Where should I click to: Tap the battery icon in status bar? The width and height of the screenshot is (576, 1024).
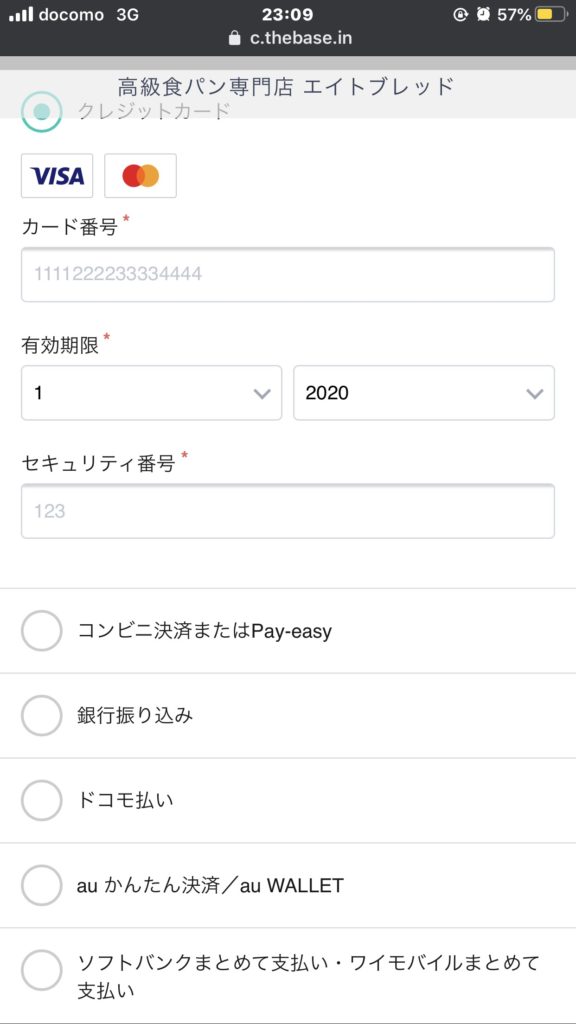(x=552, y=14)
